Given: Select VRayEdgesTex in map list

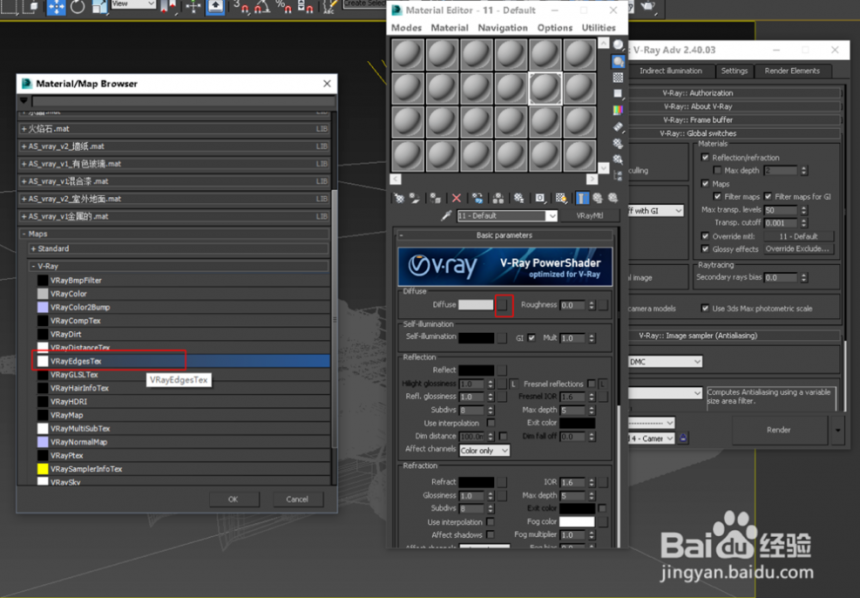Looking at the screenshot, I should [x=182, y=361].
